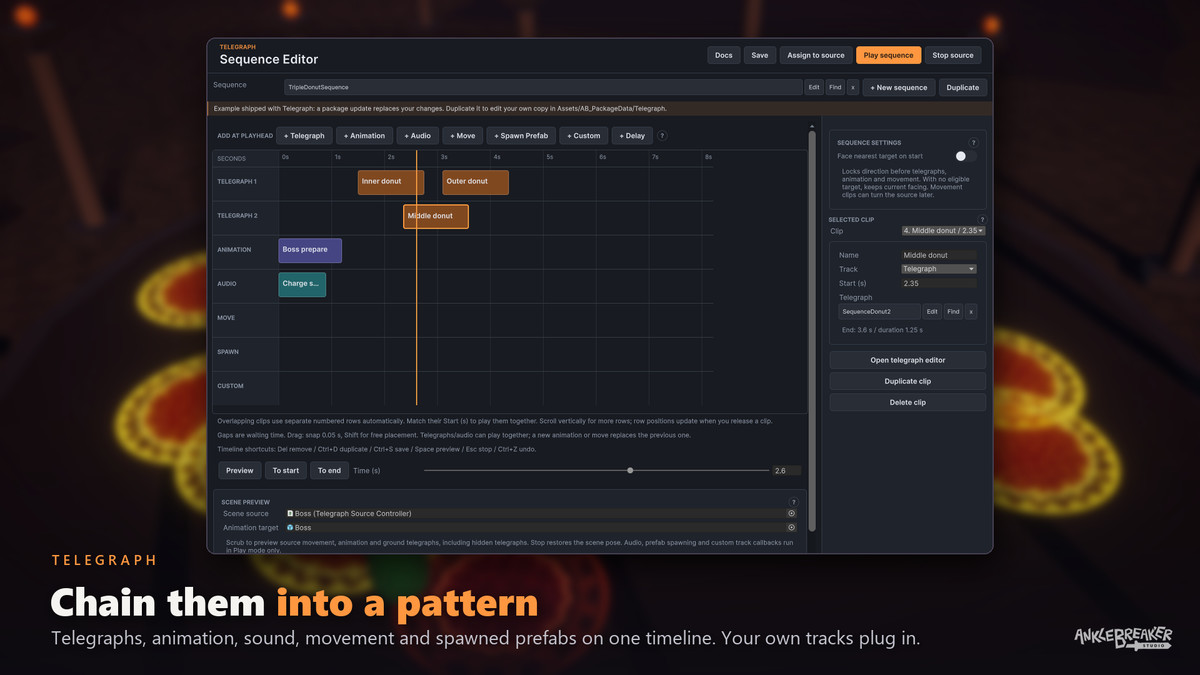
Task: Select the Boss prepare animation clip
Action: point(310,250)
